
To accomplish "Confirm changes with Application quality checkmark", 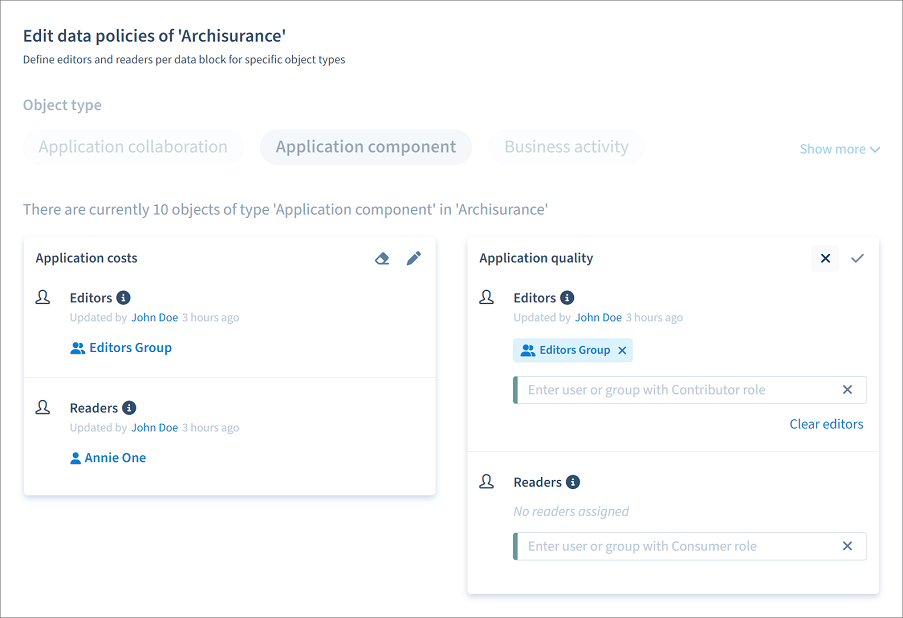I will 857,258.
